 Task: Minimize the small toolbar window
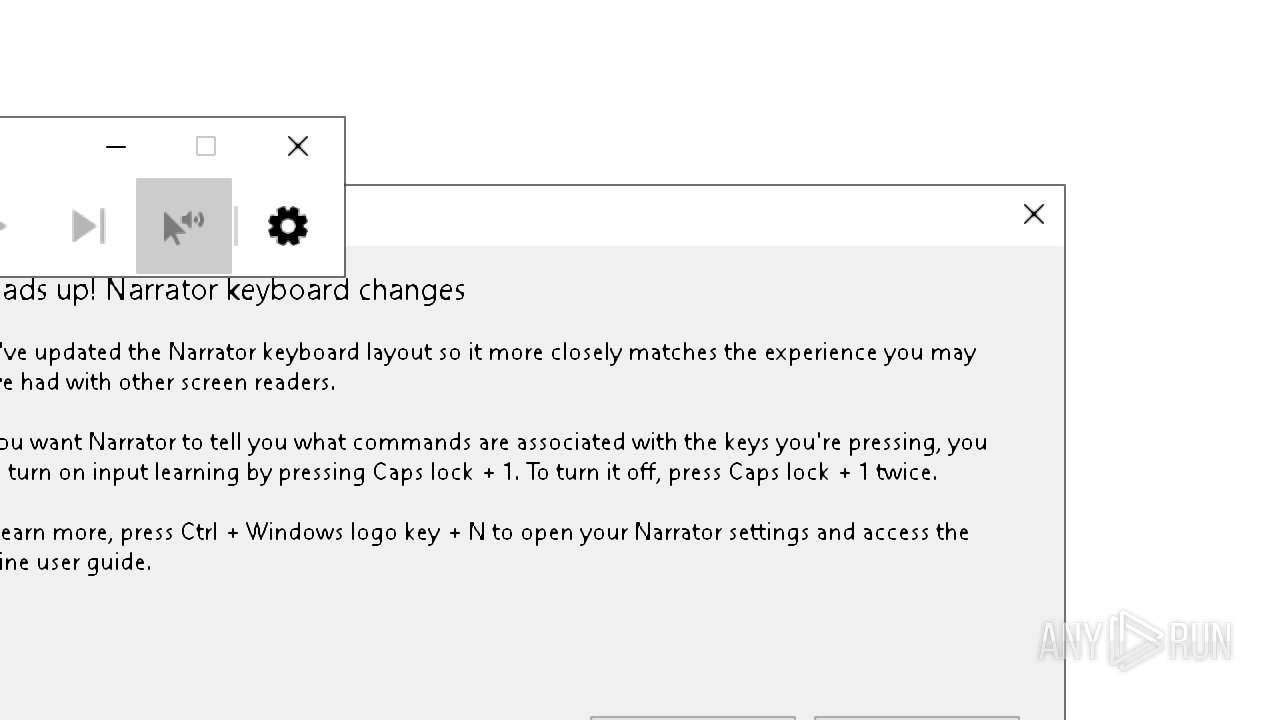(x=116, y=147)
